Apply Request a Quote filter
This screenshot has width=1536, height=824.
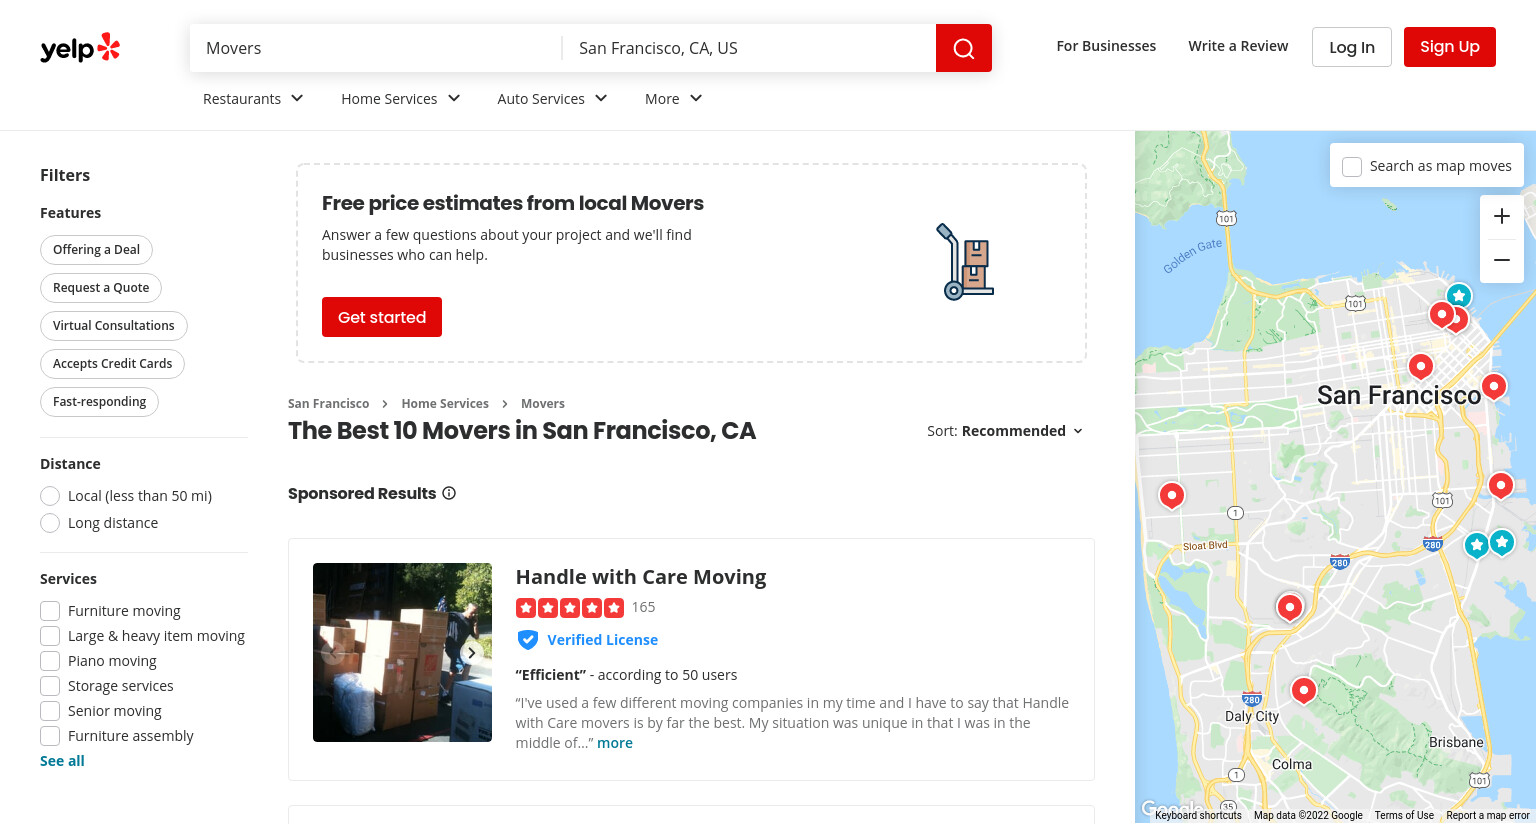point(101,288)
